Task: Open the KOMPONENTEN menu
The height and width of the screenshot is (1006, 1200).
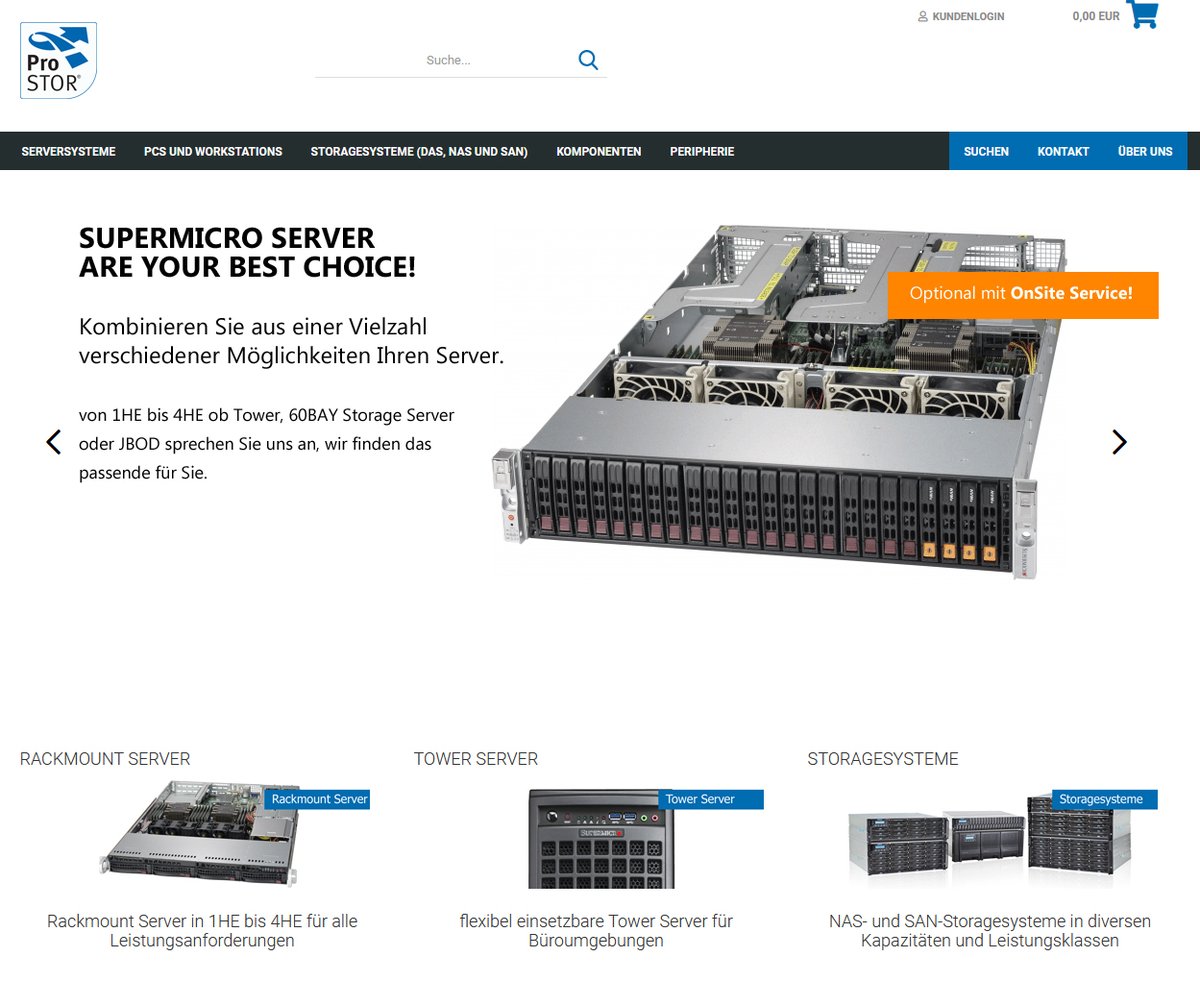Action: [598, 151]
